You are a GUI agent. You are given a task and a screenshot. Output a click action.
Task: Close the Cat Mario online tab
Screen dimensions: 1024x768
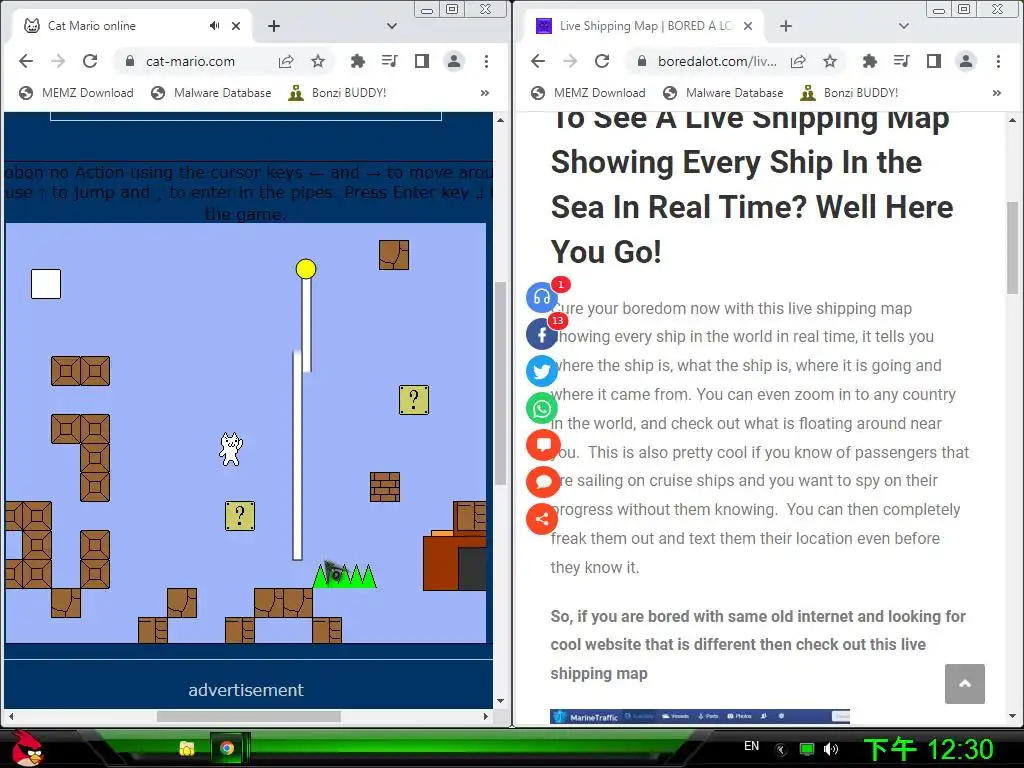pos(236,26)
